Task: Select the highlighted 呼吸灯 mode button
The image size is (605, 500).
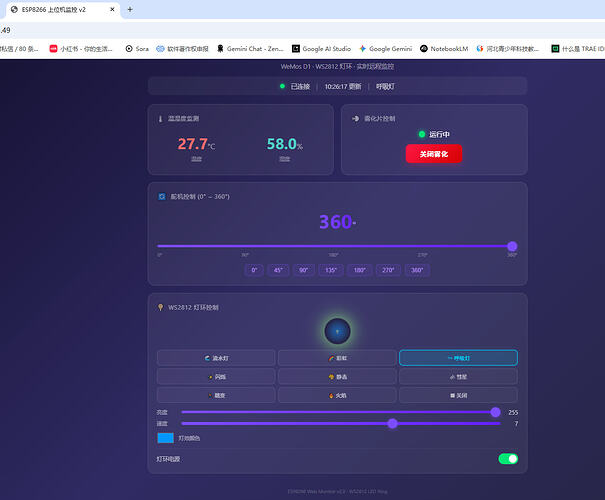Action: (458, 358)
